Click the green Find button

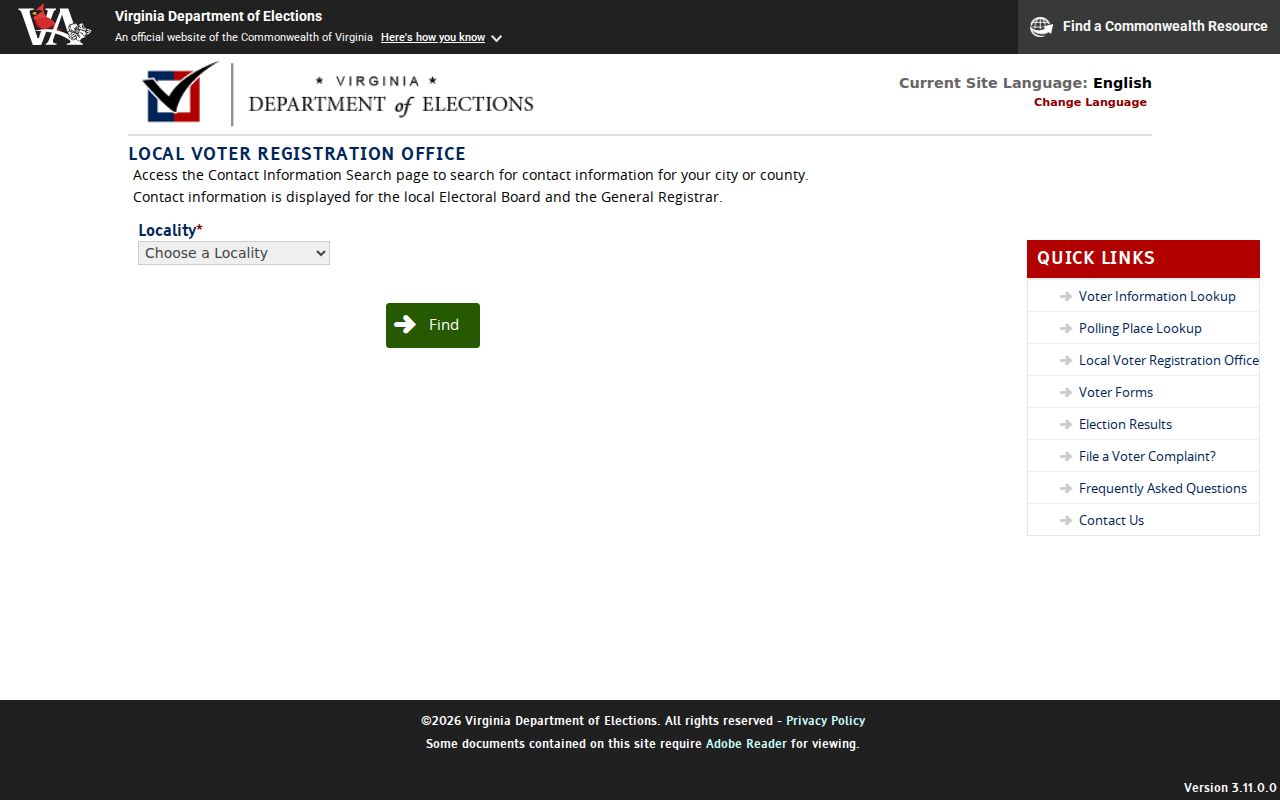(433, 325)
